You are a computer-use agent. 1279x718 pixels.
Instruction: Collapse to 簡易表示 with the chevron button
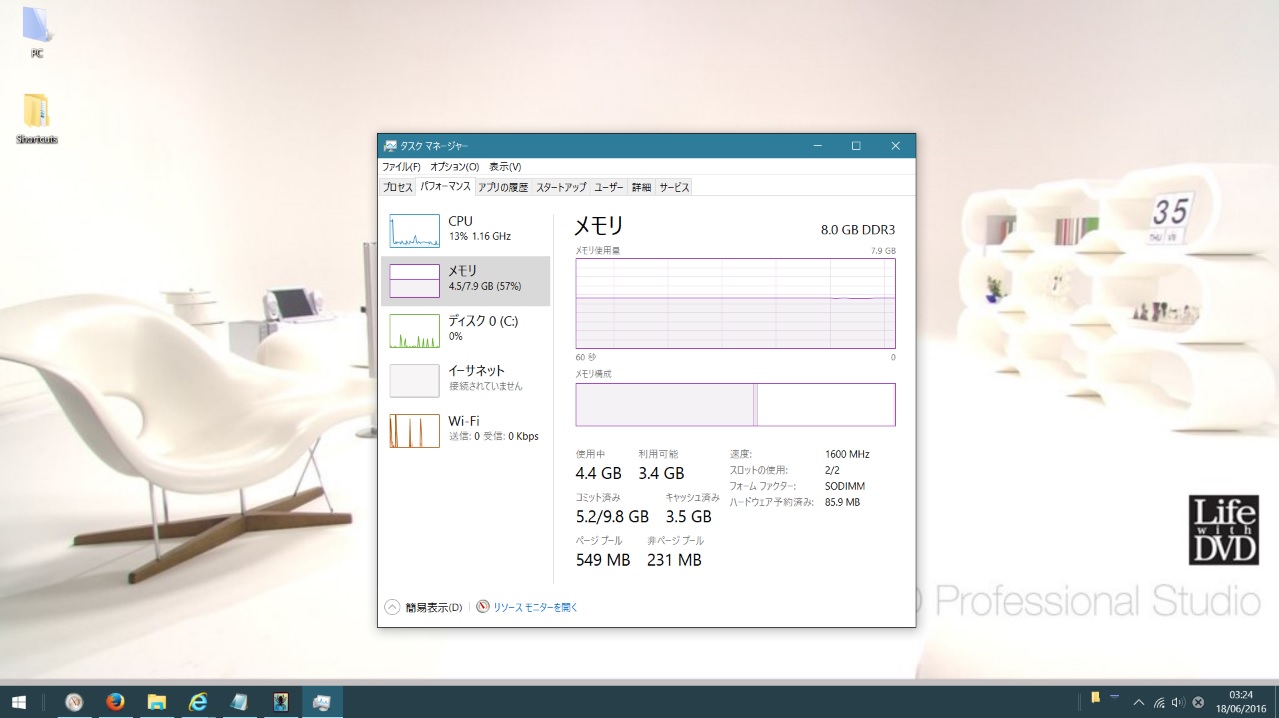click(x=392, y=607)
